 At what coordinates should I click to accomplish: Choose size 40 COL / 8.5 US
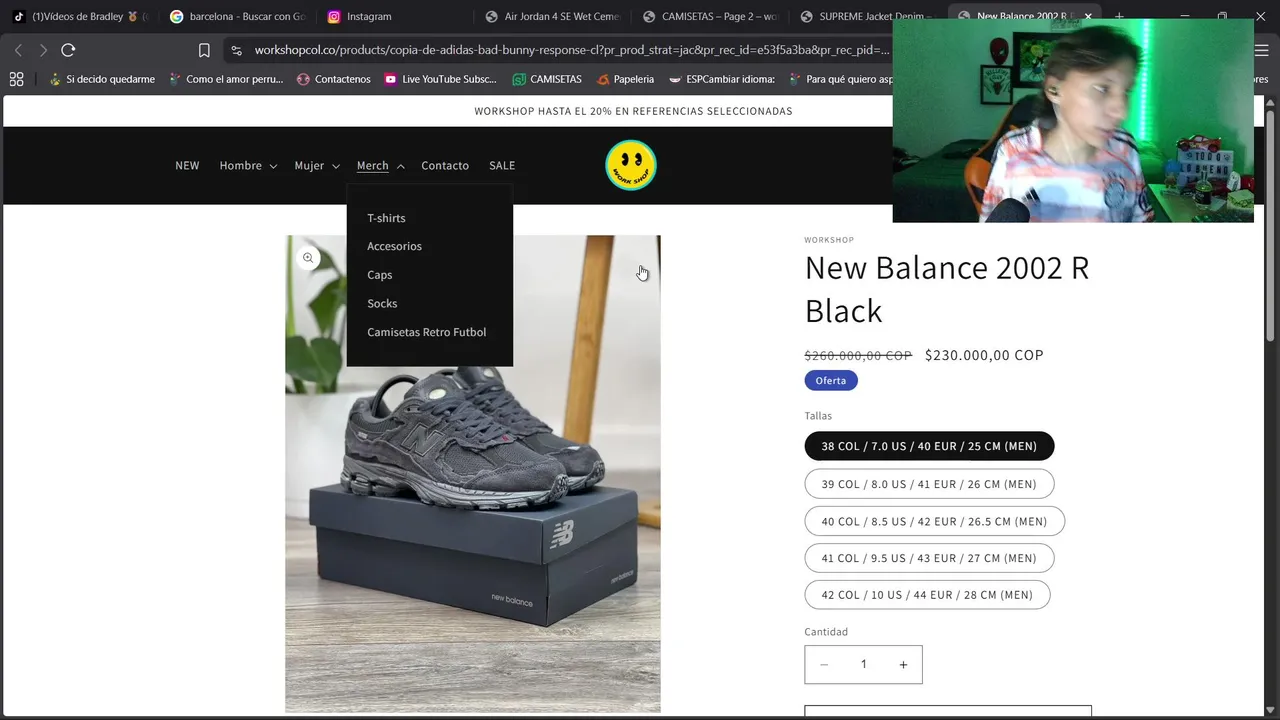tap(934, 521)
